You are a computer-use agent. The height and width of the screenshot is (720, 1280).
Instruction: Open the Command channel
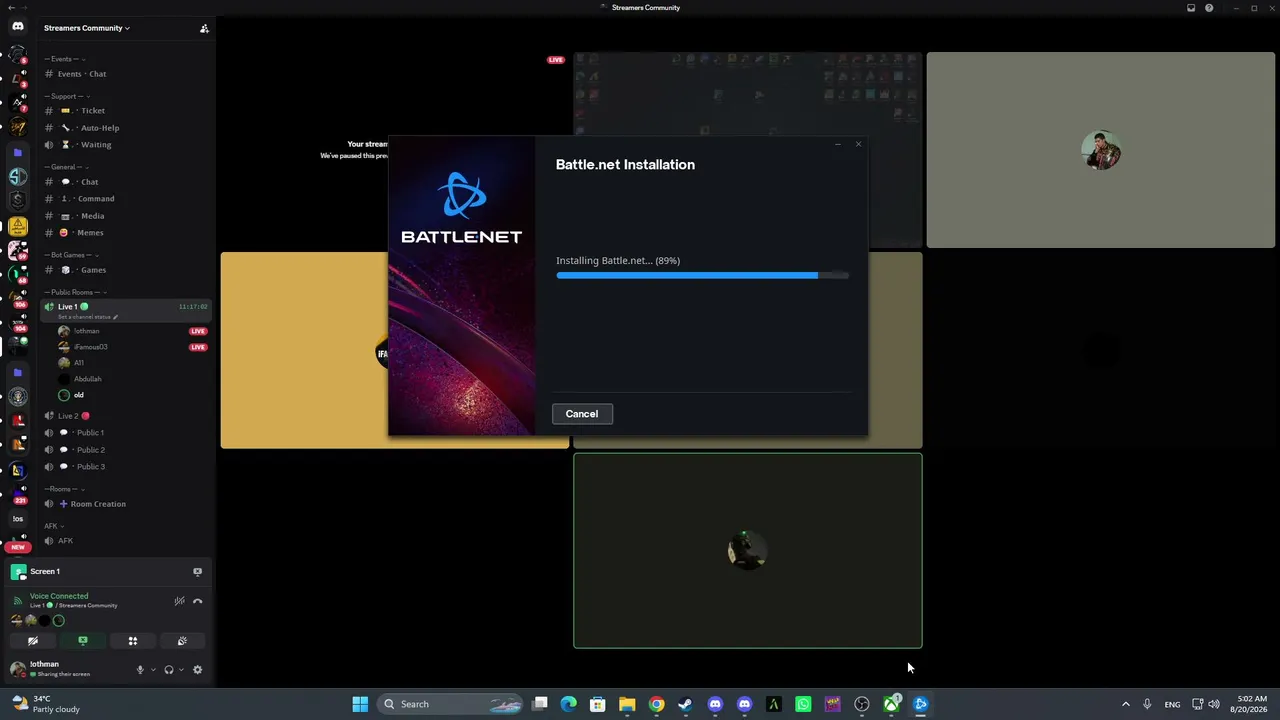click(x=126, y=199)
